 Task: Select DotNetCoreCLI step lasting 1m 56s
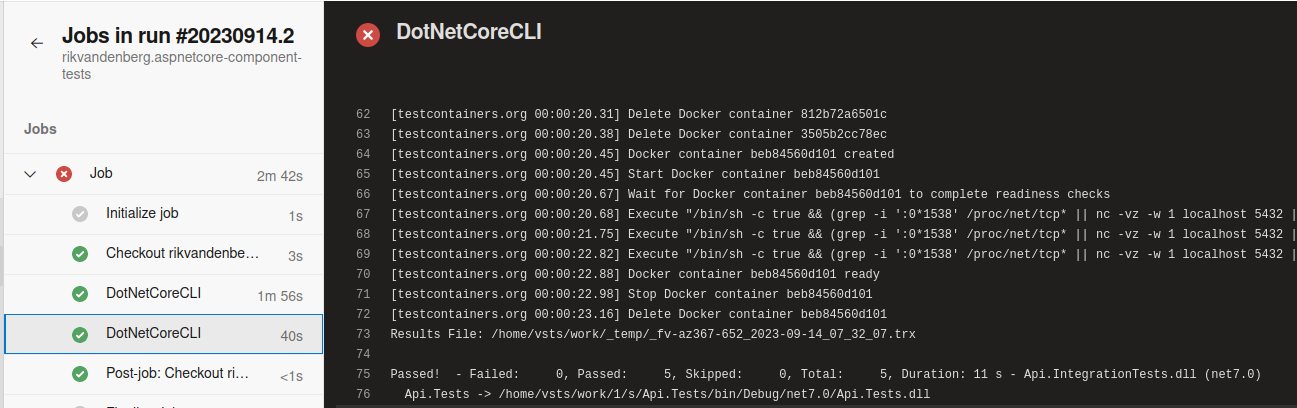pyautogui.click(x=163, y=294)
